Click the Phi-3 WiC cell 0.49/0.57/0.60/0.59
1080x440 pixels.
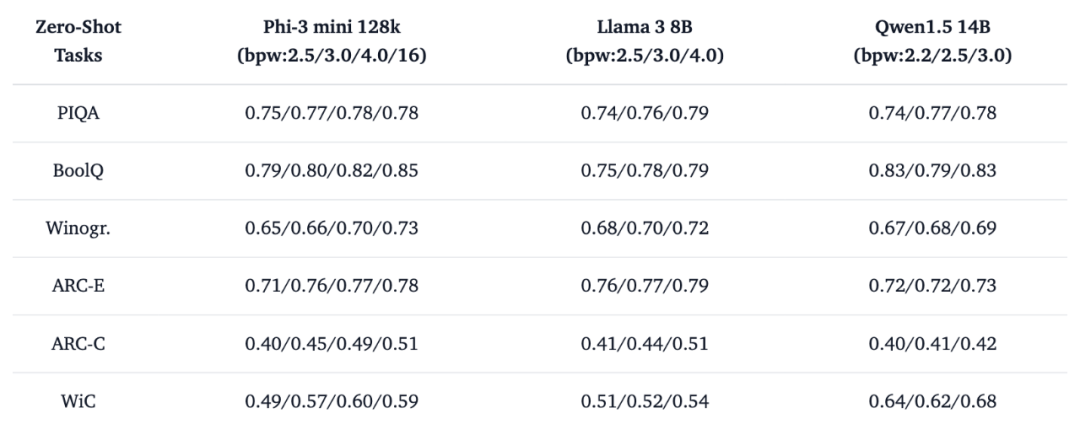point(332,402)
